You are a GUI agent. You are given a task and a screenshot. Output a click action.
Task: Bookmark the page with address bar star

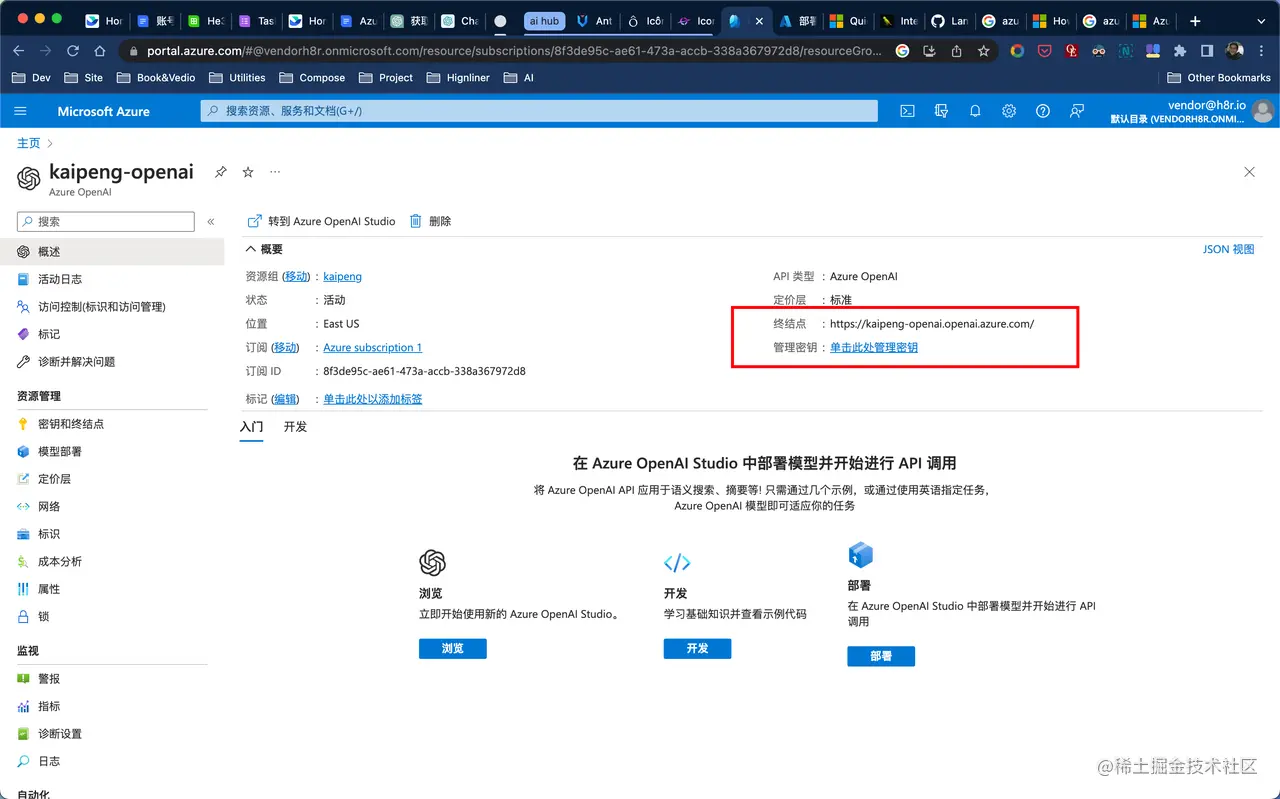984,51
